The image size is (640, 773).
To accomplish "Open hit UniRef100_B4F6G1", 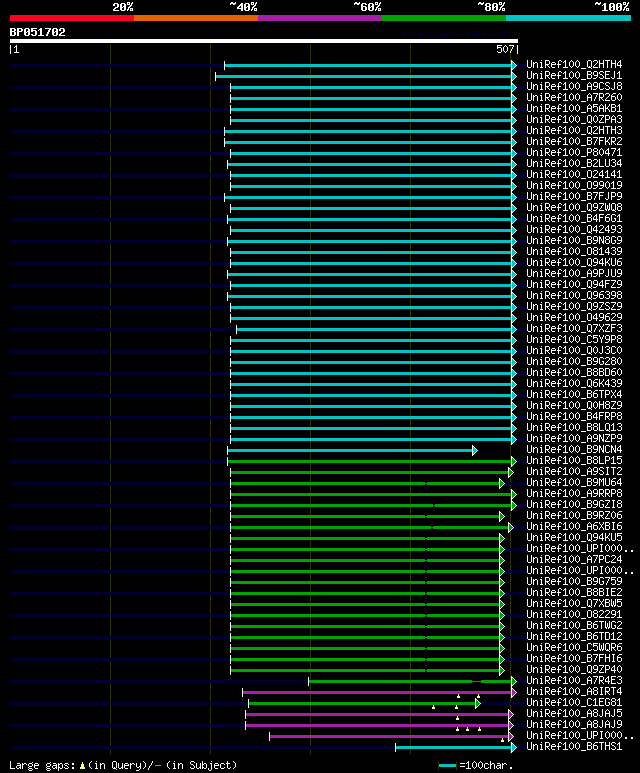I will [574, 218].
